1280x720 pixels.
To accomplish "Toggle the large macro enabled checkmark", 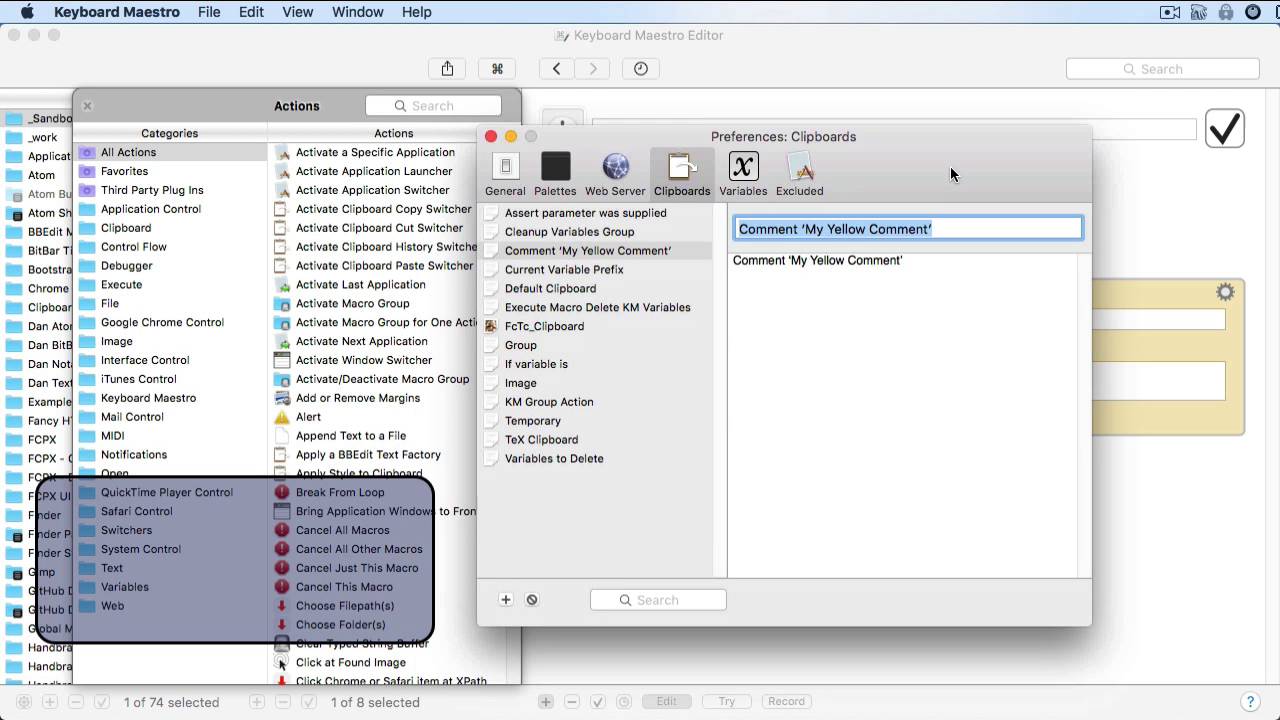I will point(1225,128).
